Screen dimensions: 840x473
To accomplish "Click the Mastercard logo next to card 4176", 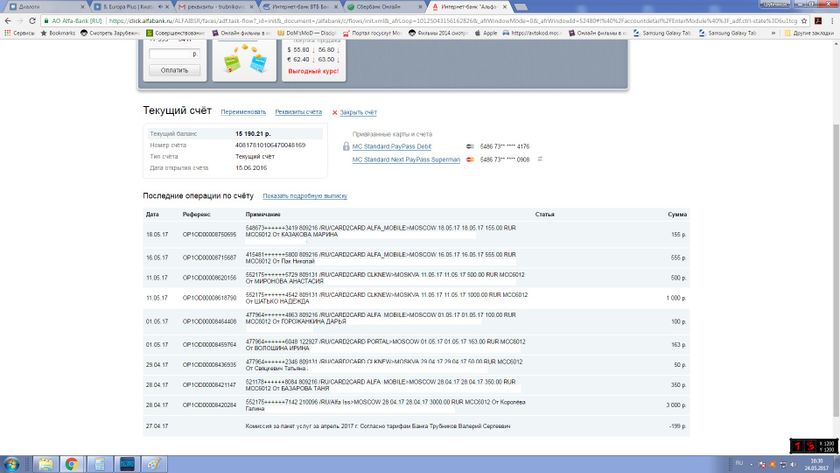I will point(469,146).
